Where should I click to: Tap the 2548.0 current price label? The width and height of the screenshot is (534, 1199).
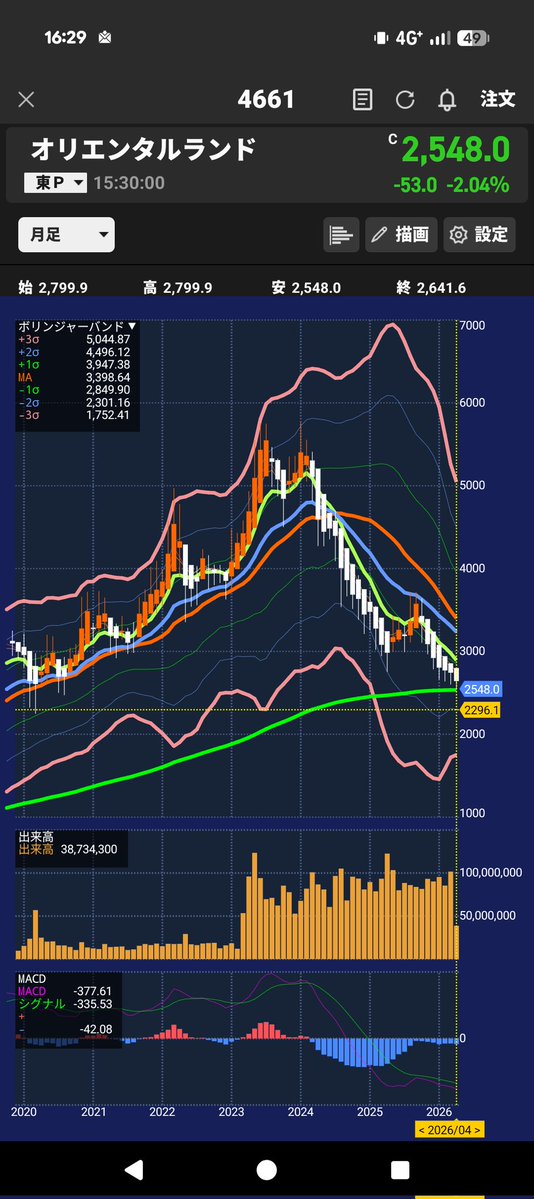pos(481,689)
